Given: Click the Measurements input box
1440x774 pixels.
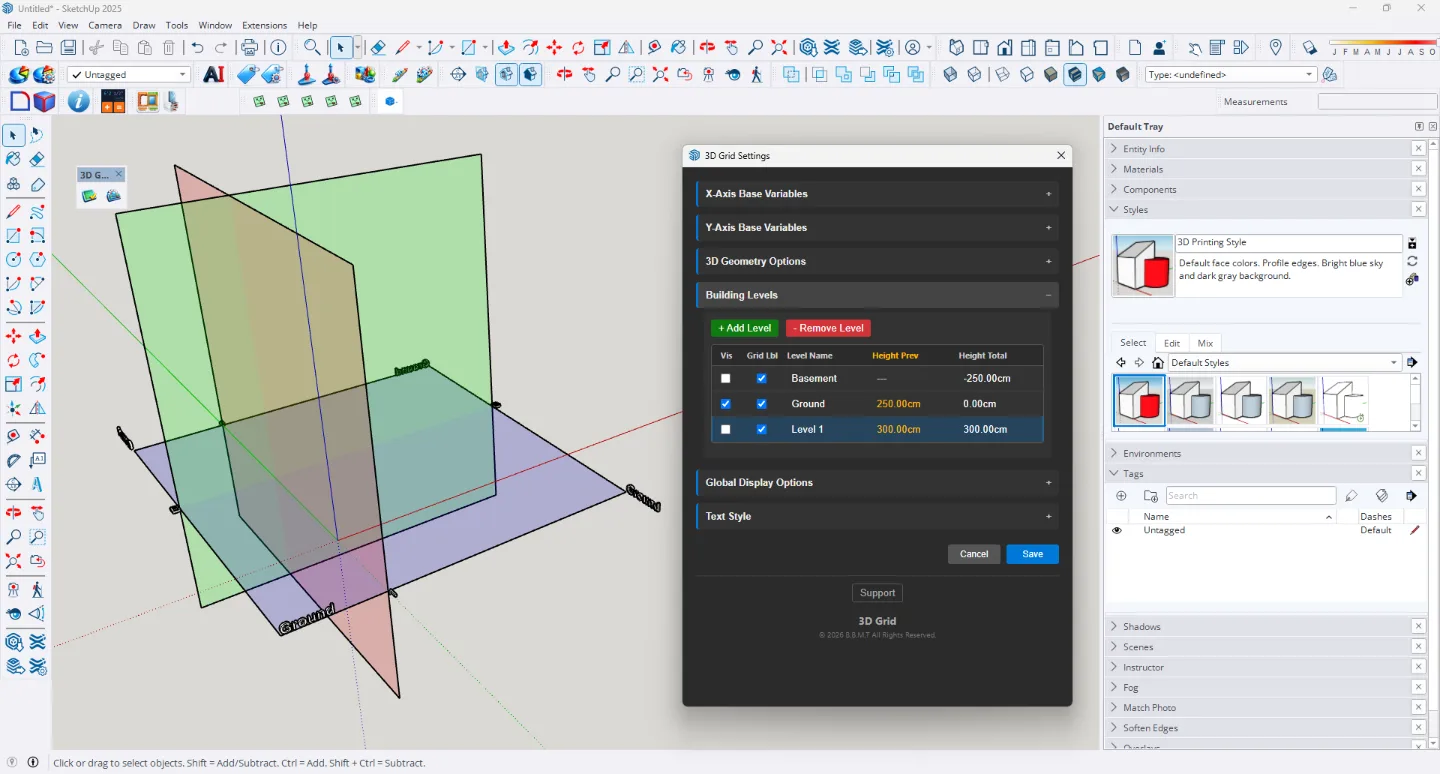Looking at the screenshot, I should pos(1377,102).
